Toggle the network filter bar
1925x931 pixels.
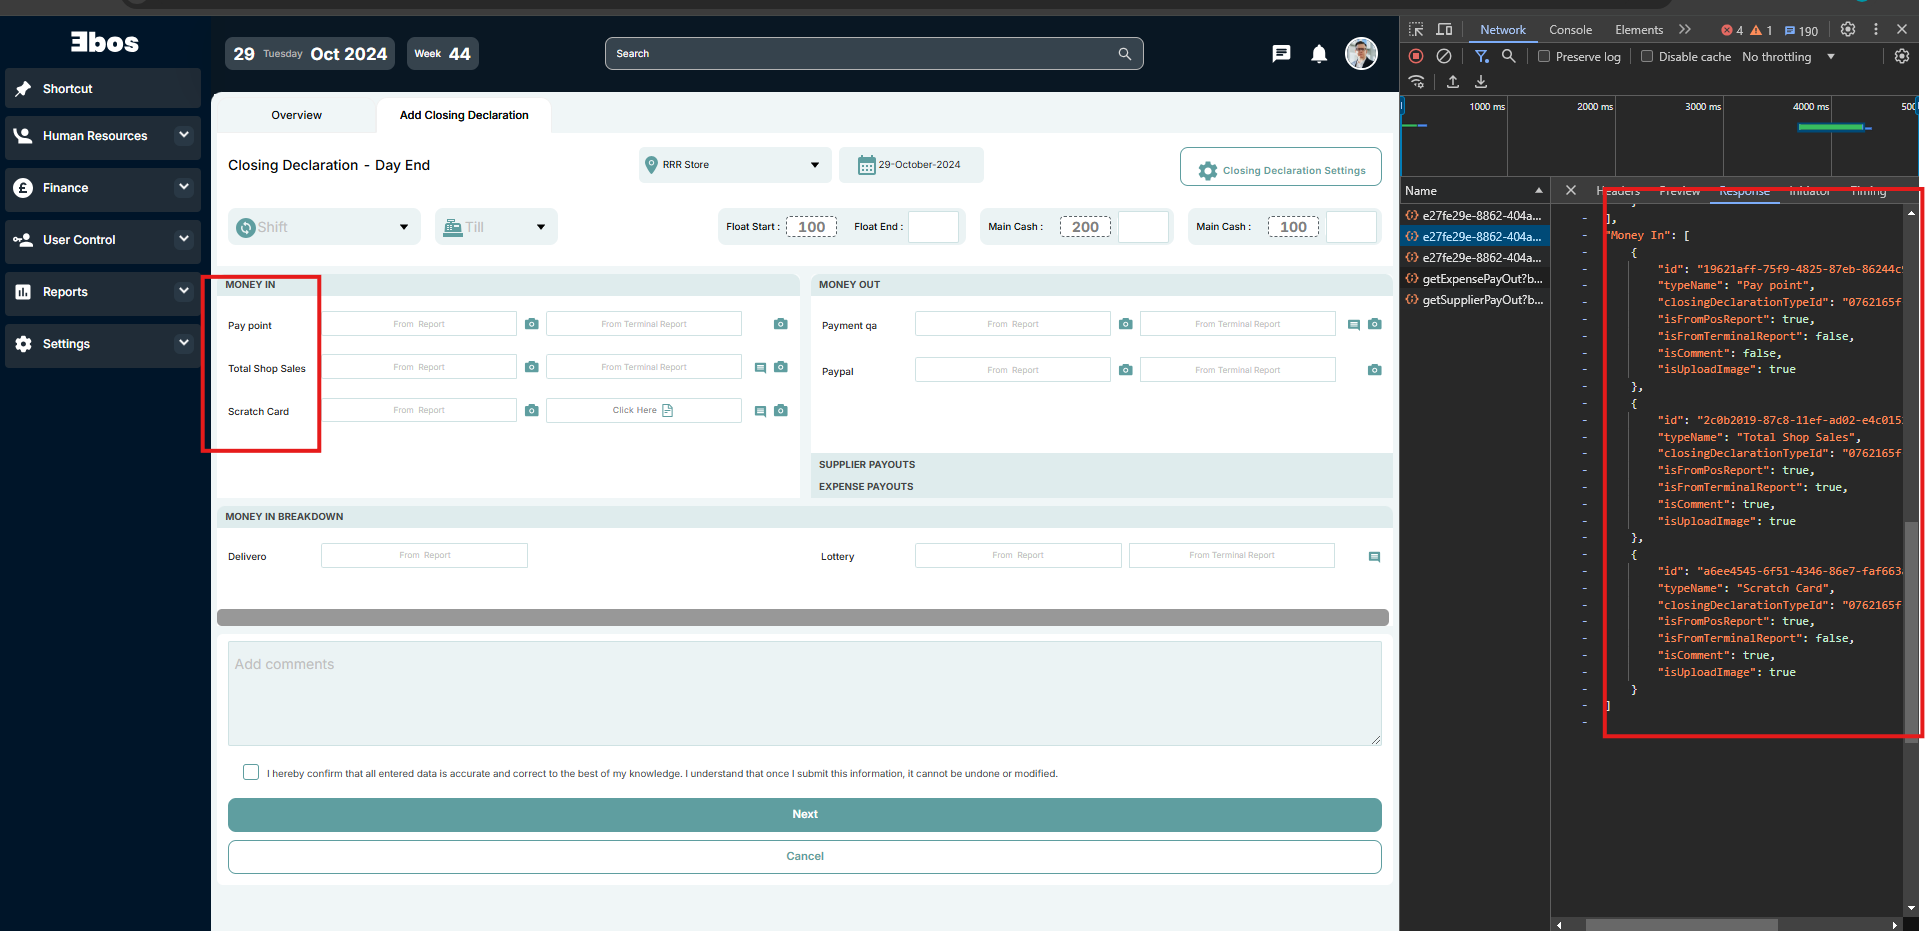click(x=1482, y=56)
